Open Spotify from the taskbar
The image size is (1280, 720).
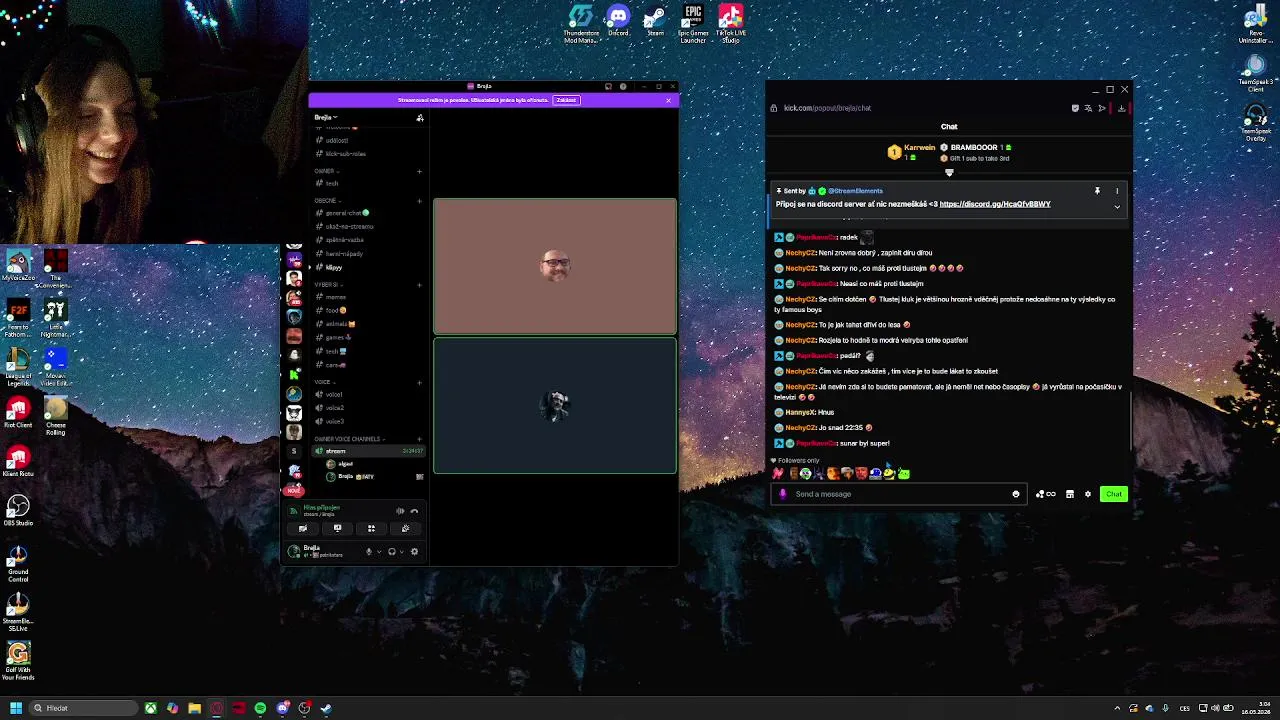(260, 708)
